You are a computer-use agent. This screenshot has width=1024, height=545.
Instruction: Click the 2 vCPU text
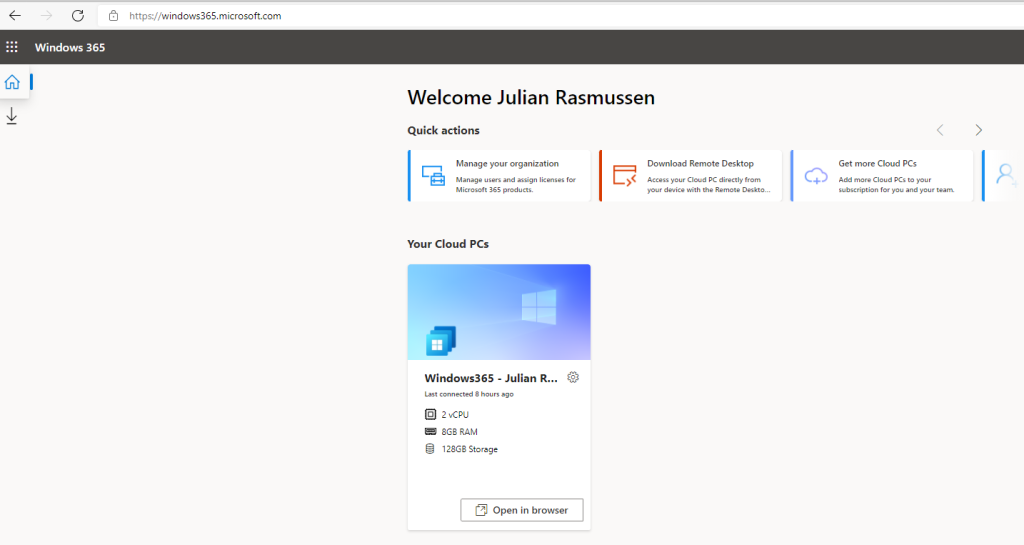click(455, 414)
